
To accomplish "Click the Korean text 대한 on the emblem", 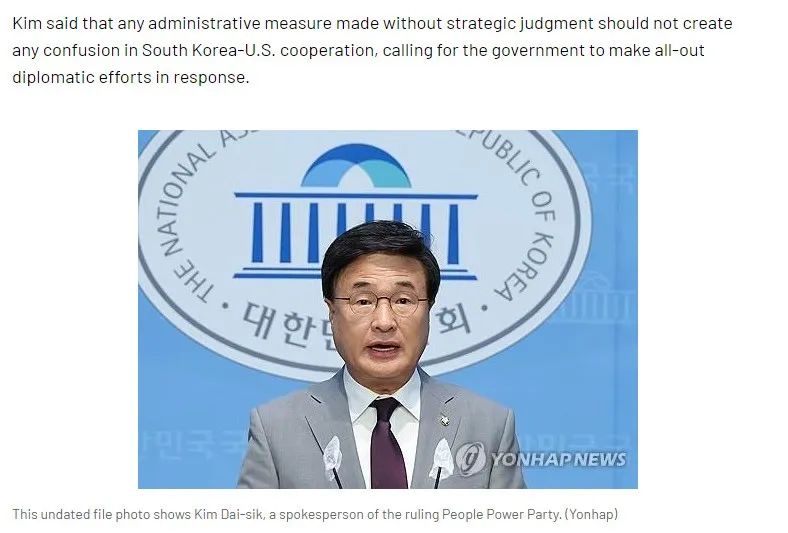I will pos(274,324).
